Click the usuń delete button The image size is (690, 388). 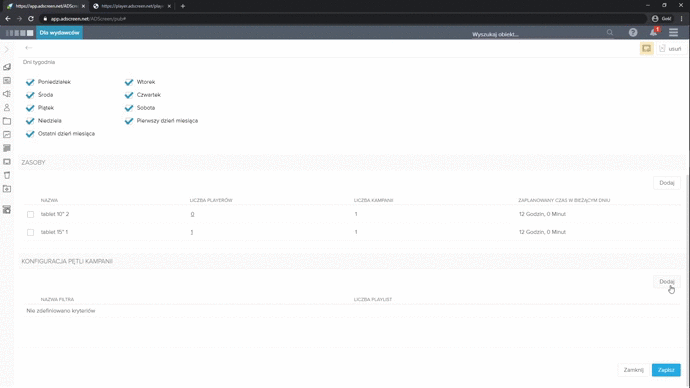pos(670,49)
